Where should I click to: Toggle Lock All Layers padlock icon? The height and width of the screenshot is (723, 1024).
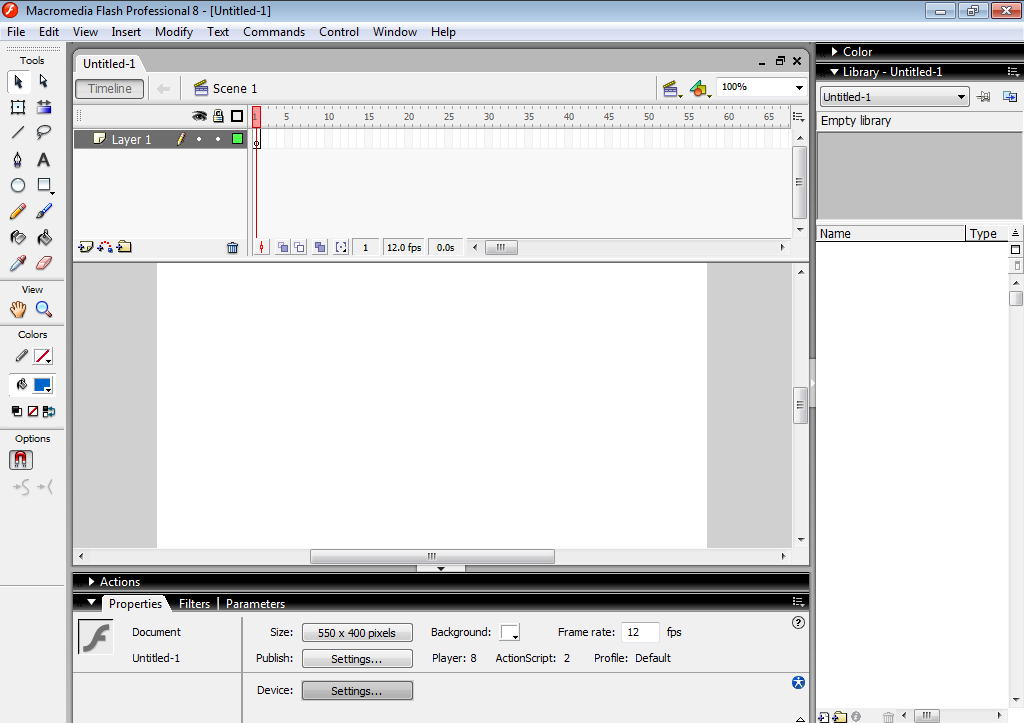219,116
